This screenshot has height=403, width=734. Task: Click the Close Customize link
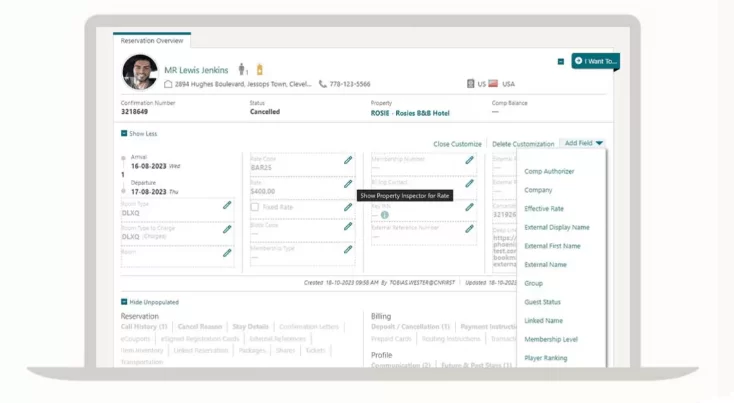(457, 144)
